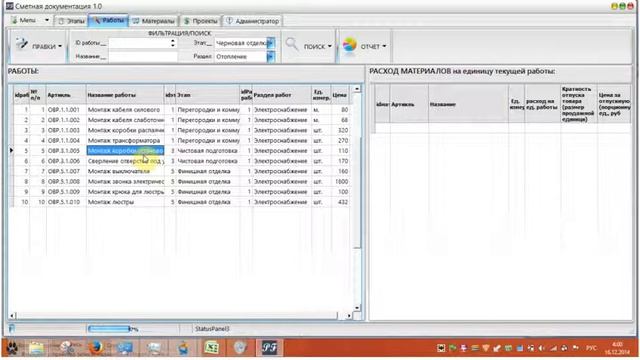Click the pie chart ОТЧЕТ icon
Viewport: 640px width, 360px height.
349,45
